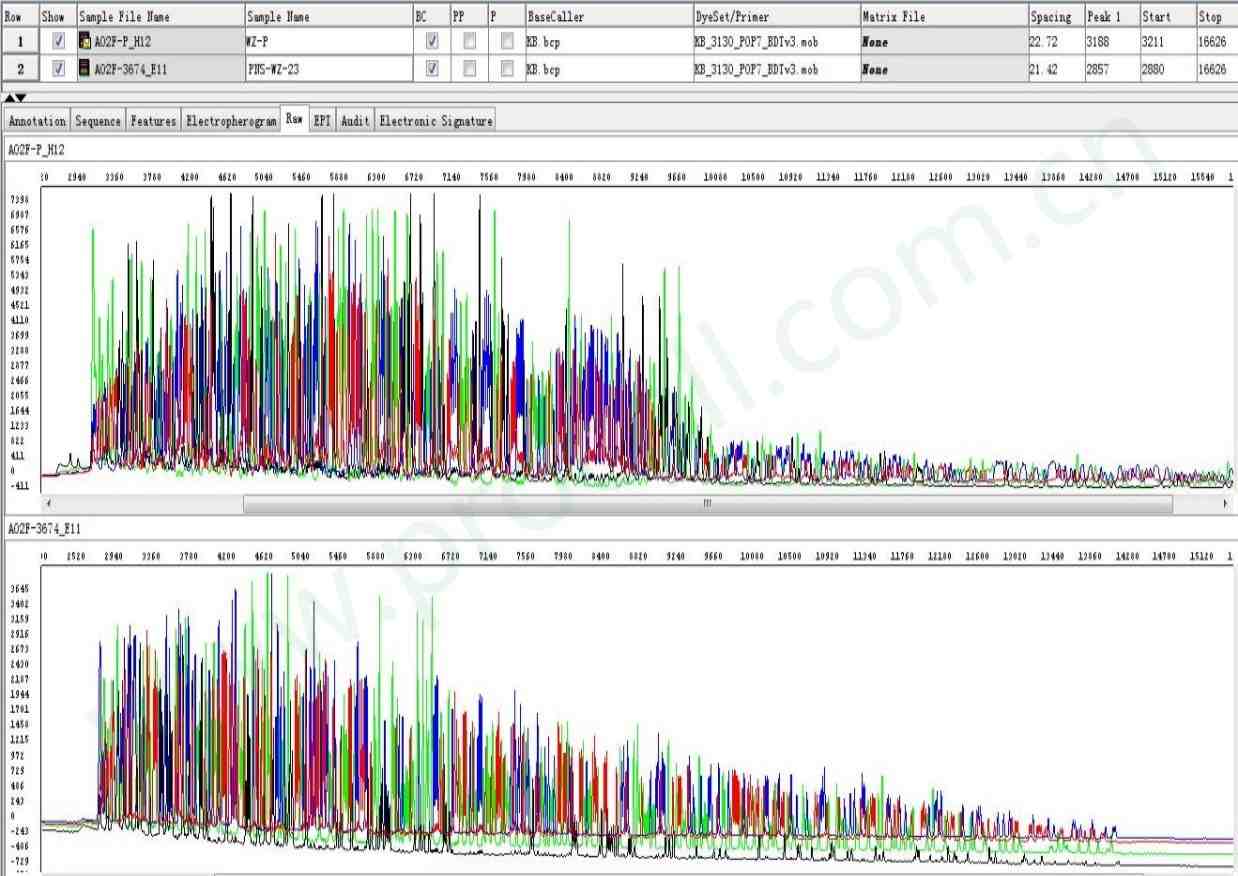Viewport: 1238px width, 876px height.
Task: Click Start value 3211
Action: (x=1166, y=42)
